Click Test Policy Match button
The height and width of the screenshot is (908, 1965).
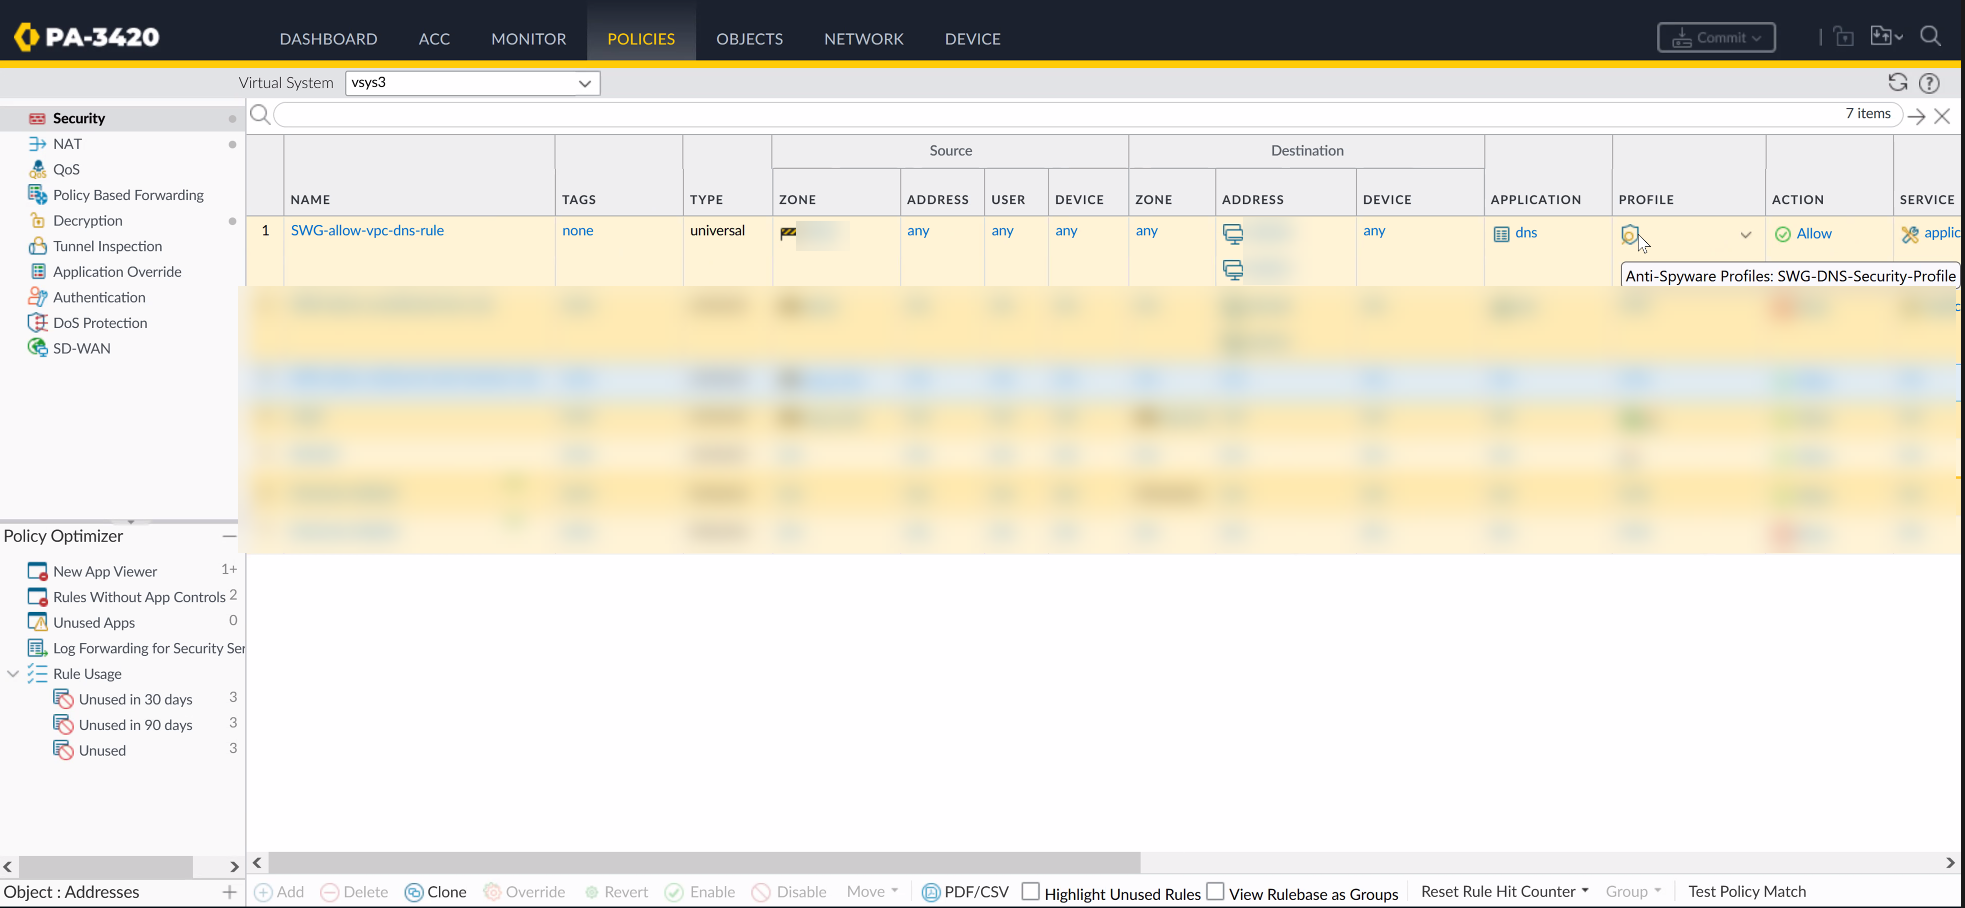click(x=1747, y=892)
